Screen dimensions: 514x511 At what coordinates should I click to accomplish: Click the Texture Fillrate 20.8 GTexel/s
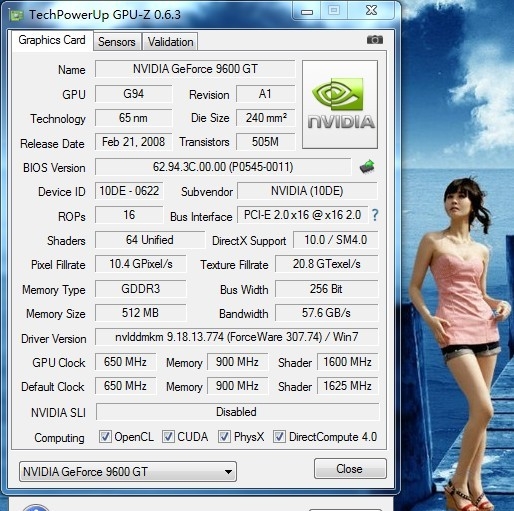(x=327, y=264)
